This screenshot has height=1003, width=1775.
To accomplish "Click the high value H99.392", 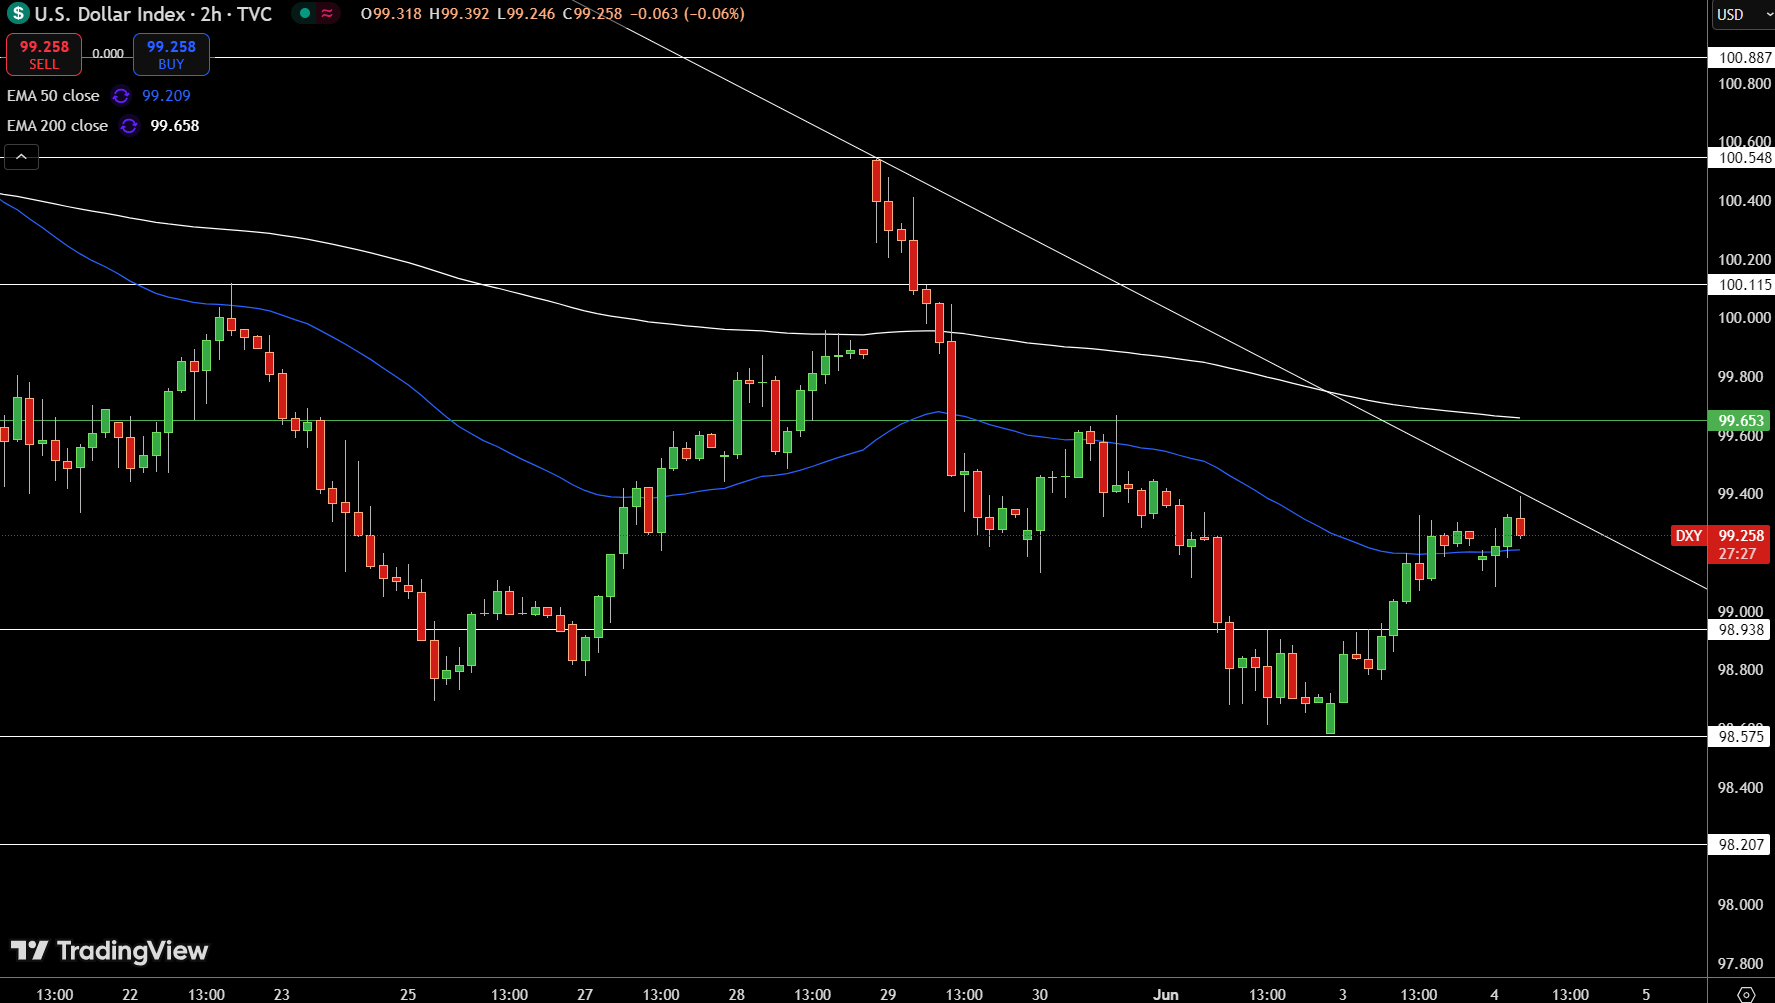I will point(459,14).
